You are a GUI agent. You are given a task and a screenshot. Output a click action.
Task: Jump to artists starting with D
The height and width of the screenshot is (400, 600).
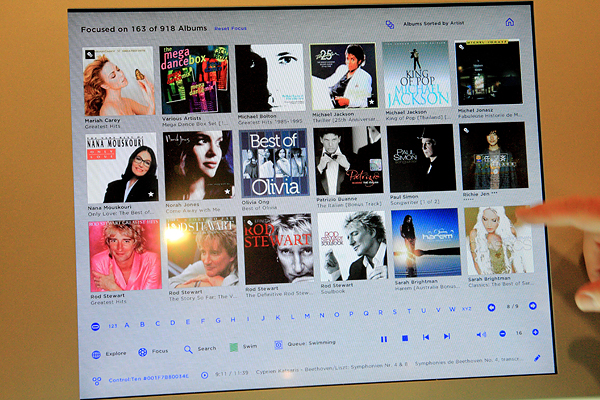[x=173, y=323]
